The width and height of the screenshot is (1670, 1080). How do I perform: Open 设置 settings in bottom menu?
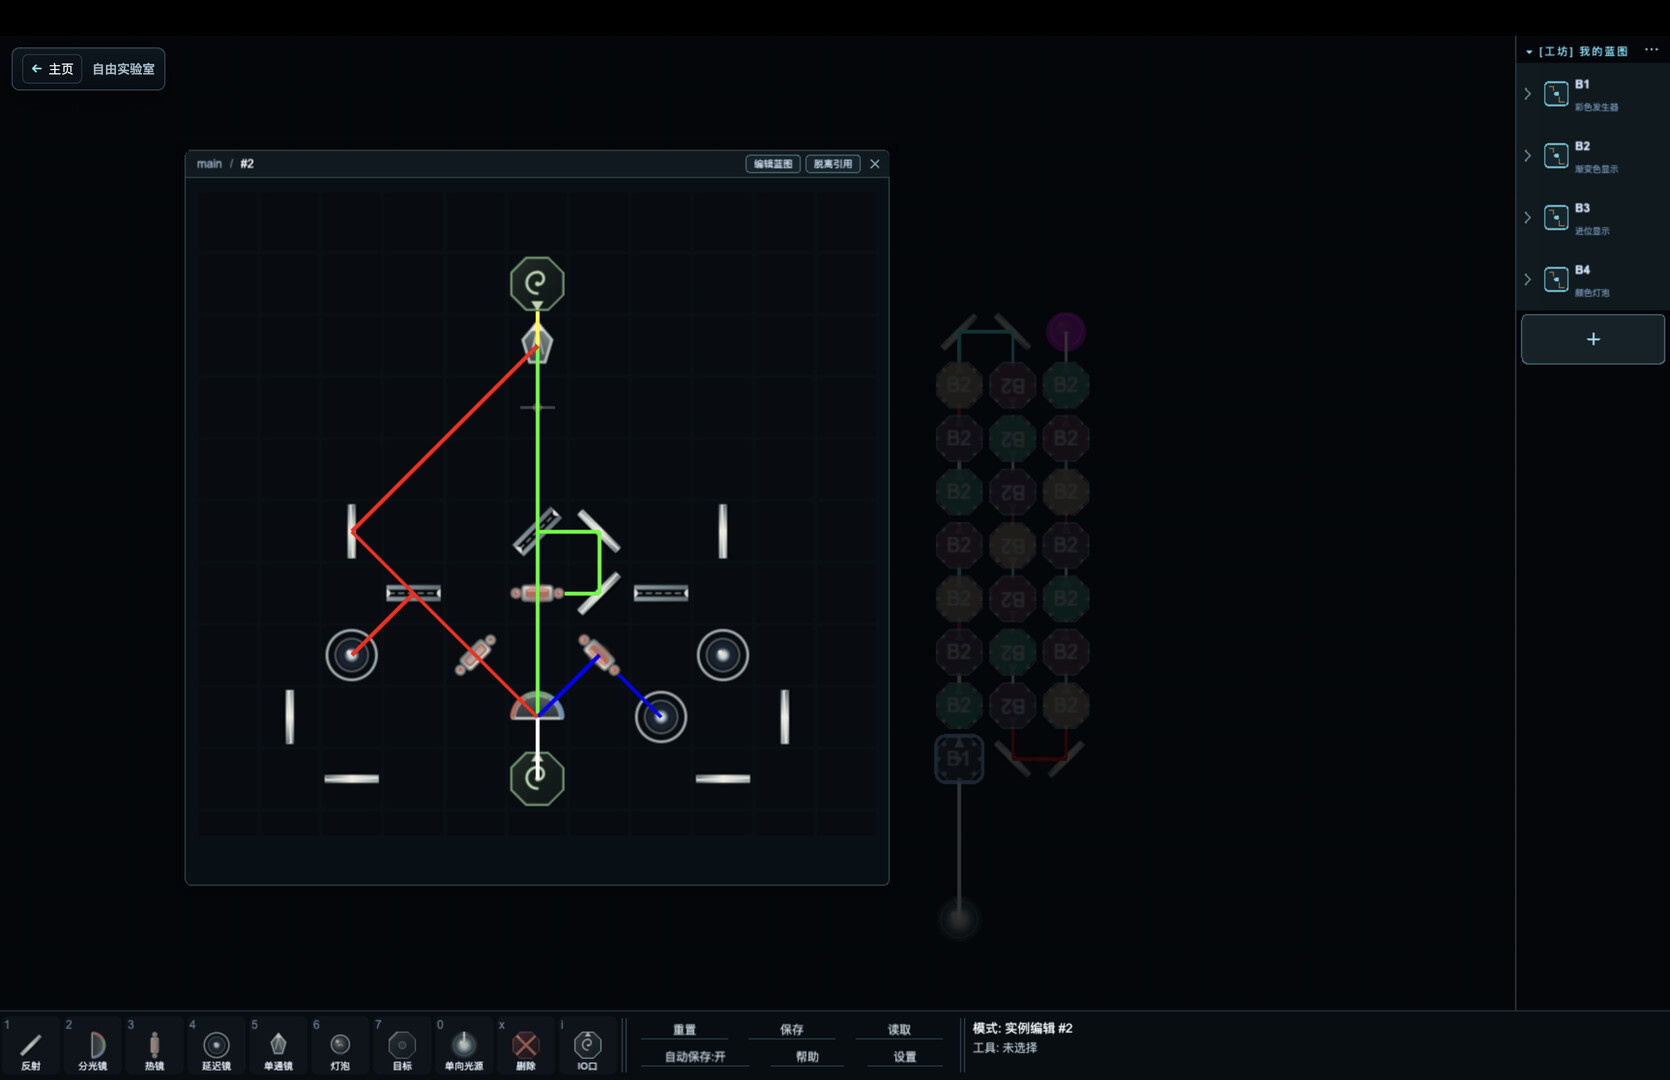click(x=905, y=1057)
